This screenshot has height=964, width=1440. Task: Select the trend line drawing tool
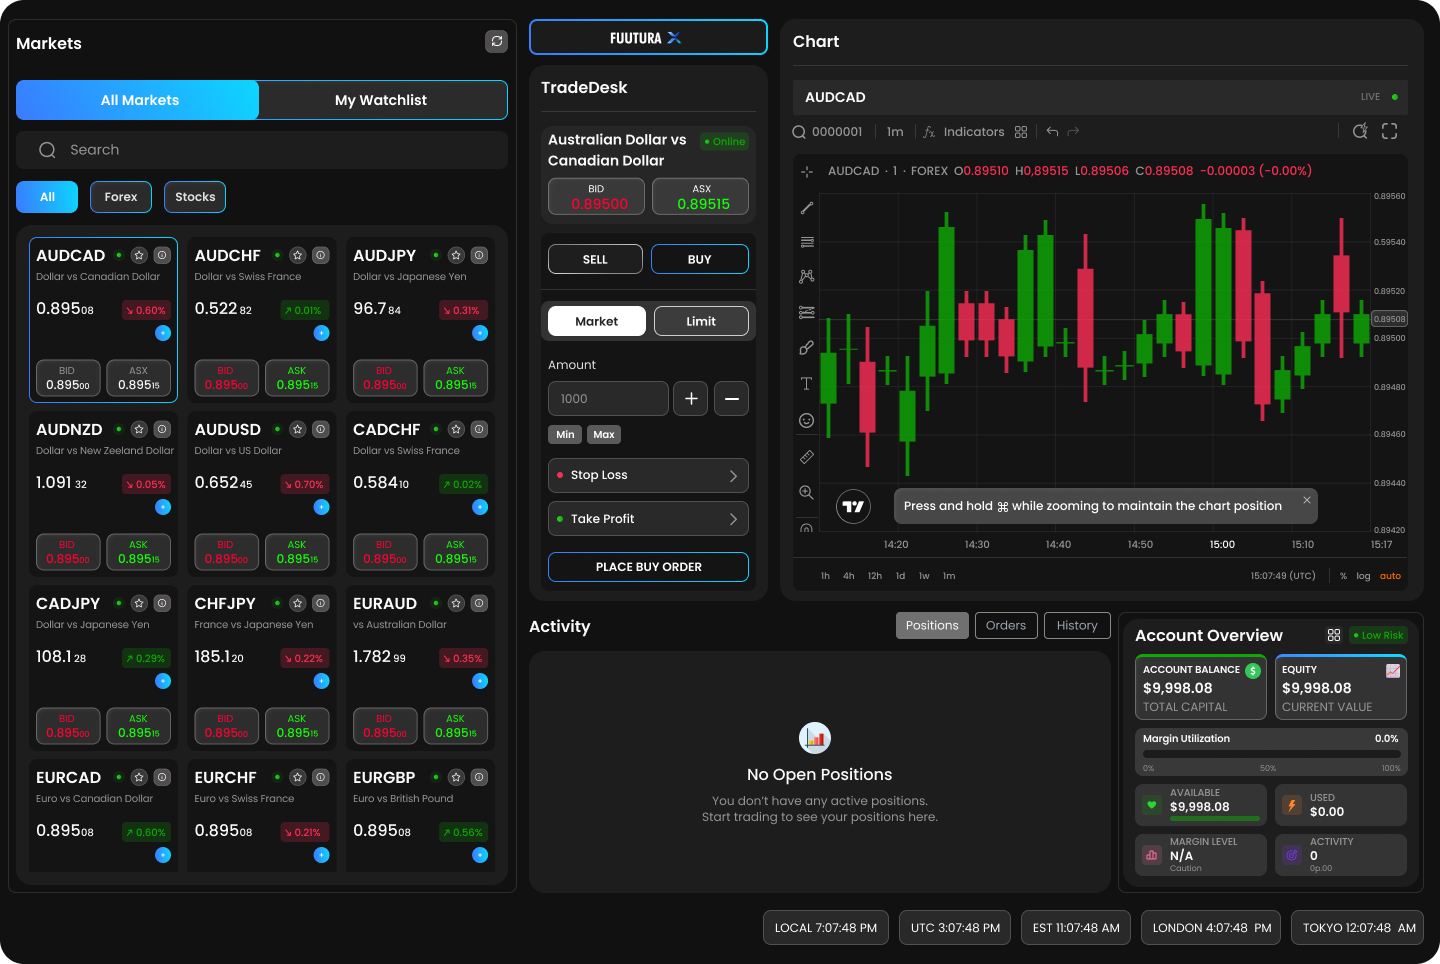pos(806,207)
